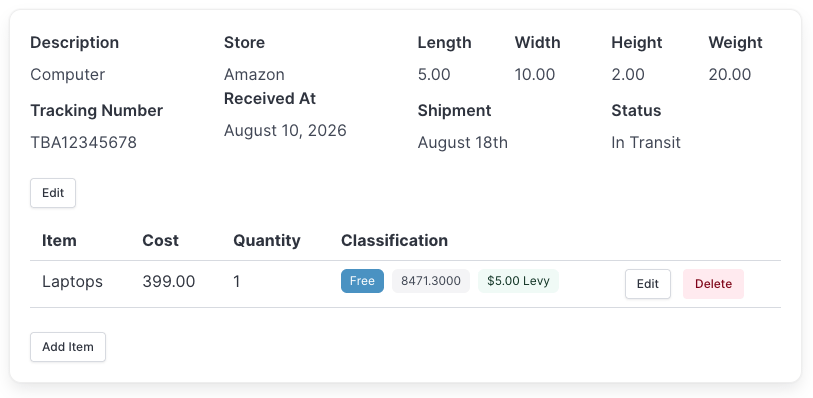The image size is (813, 398).
Task: Click the Item column header
Action: (59, 240)
